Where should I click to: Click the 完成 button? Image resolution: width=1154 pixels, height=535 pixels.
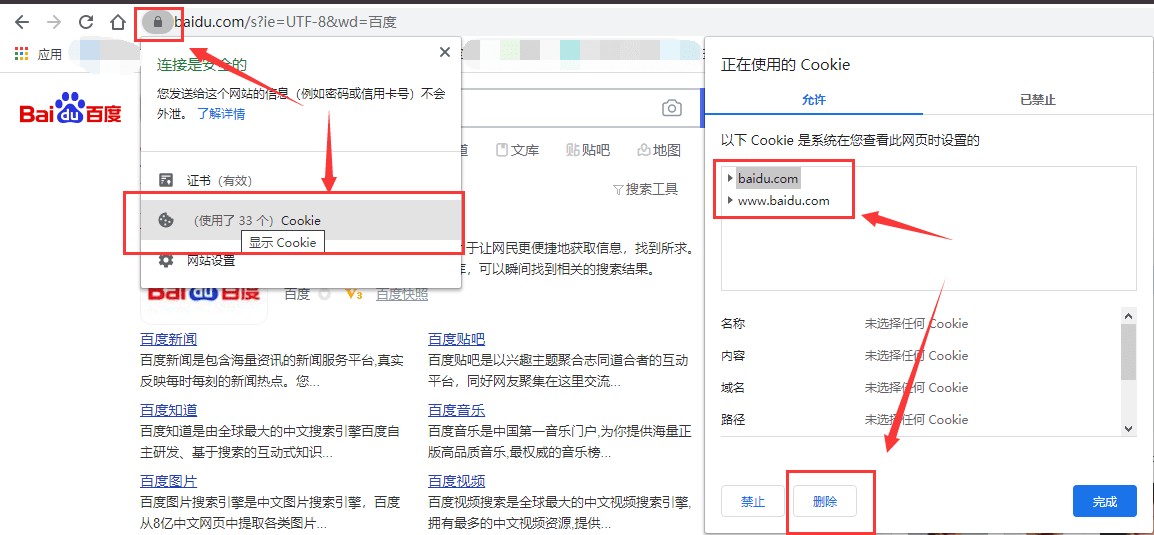pos(1105,502)
